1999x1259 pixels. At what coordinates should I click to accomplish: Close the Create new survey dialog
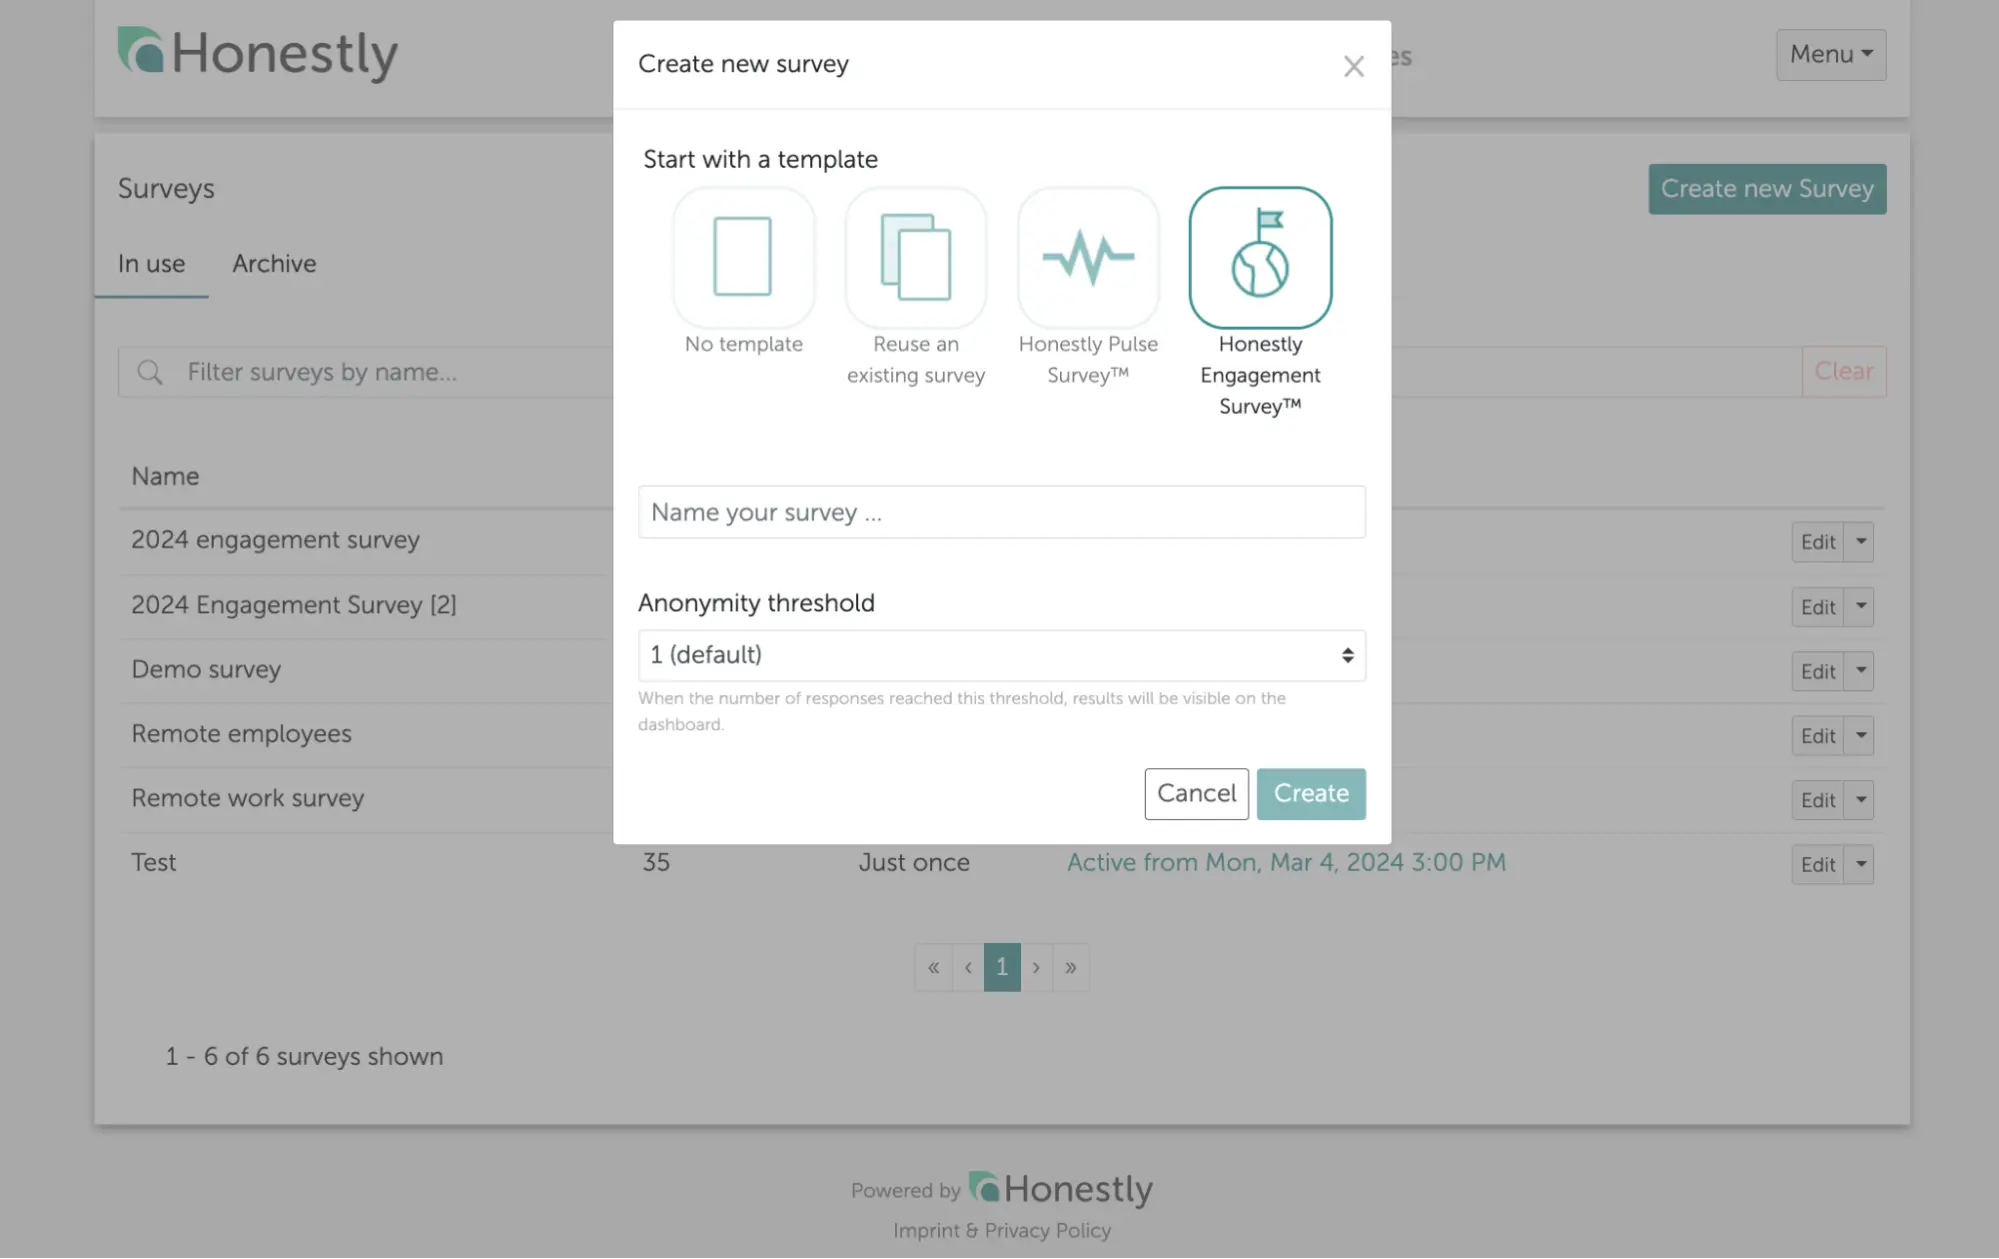1353,67
